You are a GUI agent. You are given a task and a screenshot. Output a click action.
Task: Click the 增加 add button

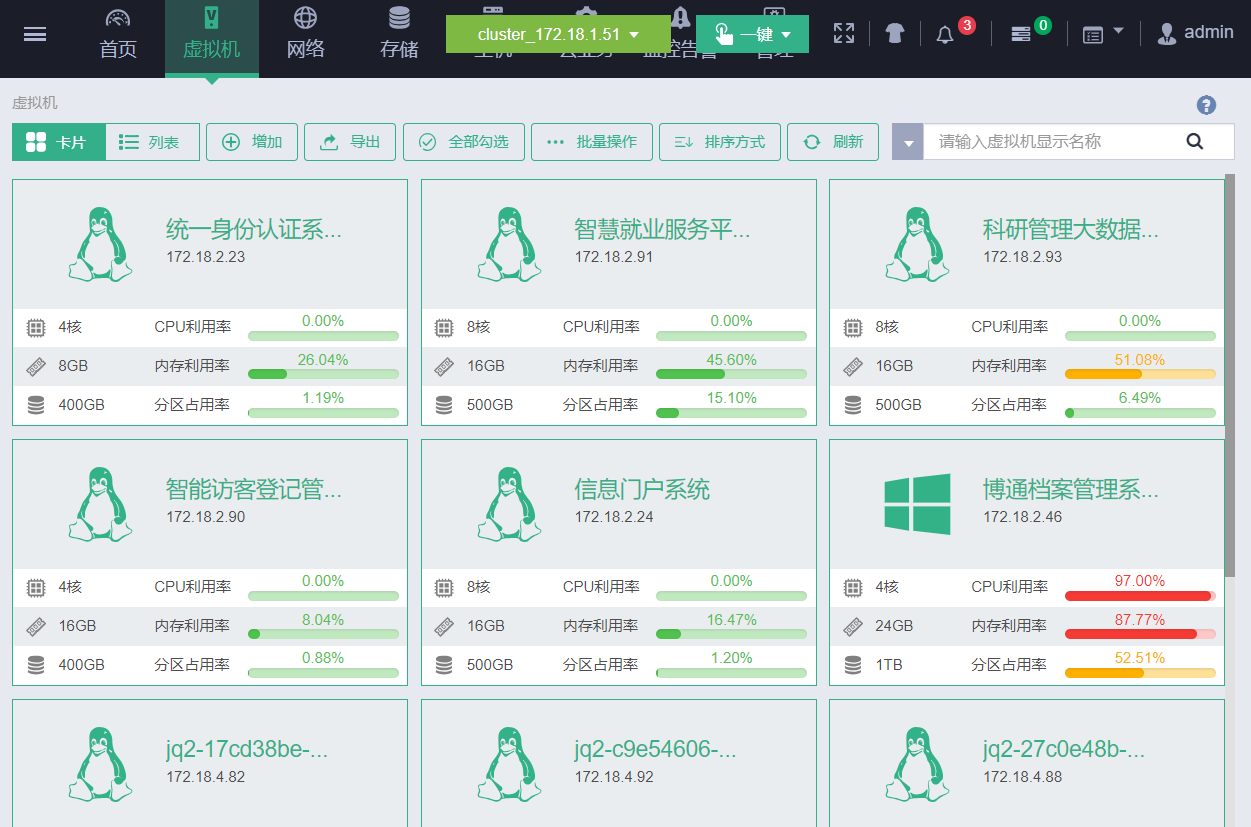252,142
